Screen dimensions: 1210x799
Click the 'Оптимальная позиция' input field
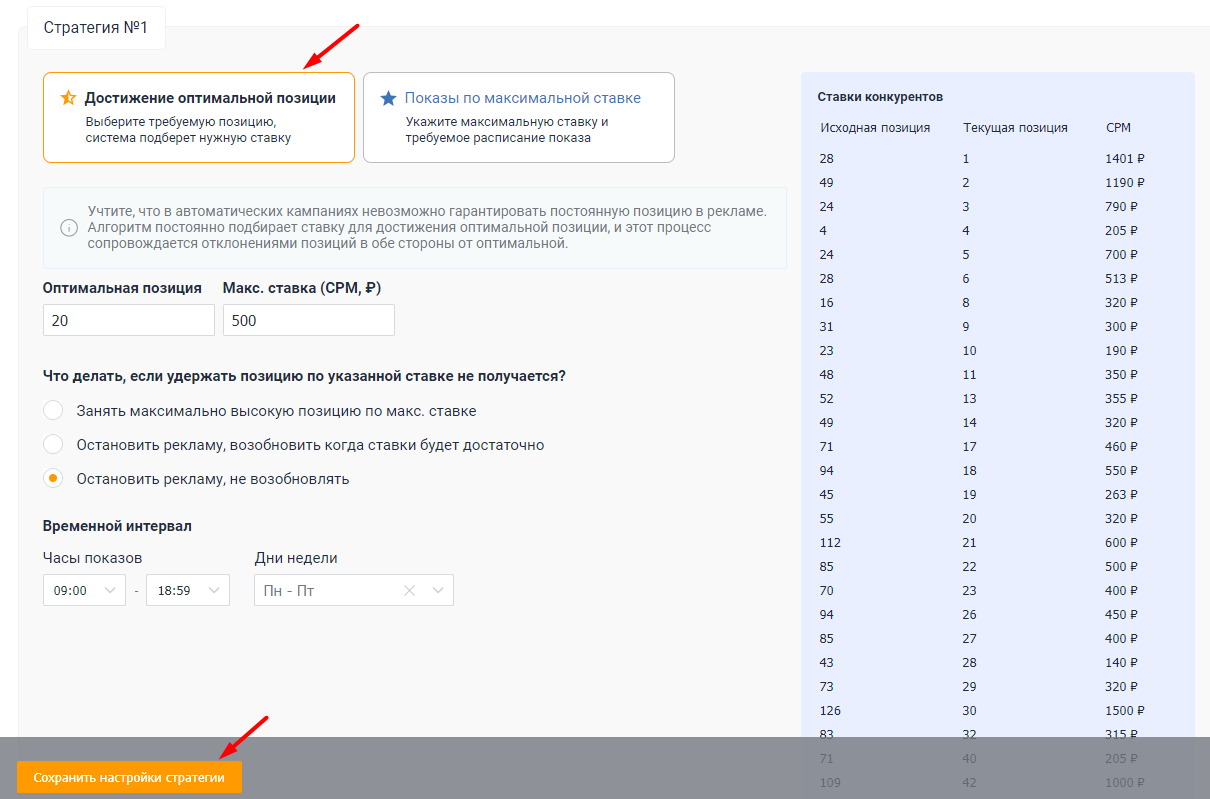point(128,320)
